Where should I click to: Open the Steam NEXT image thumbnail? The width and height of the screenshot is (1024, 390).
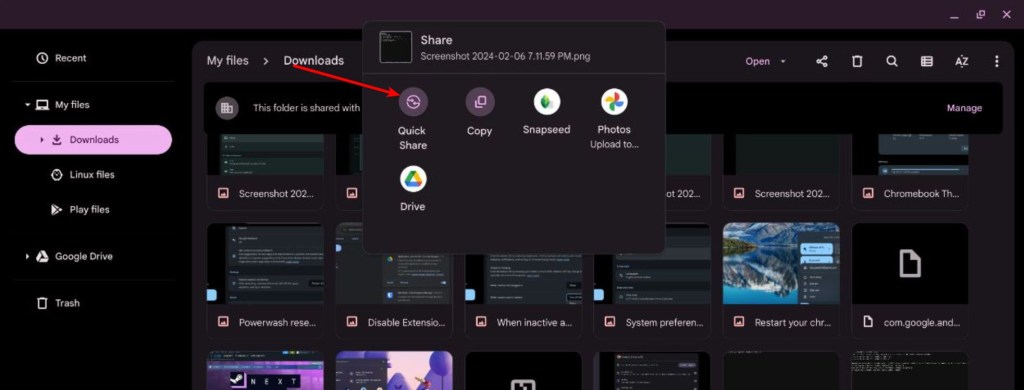pyautogui.click(x=265, y=370)
